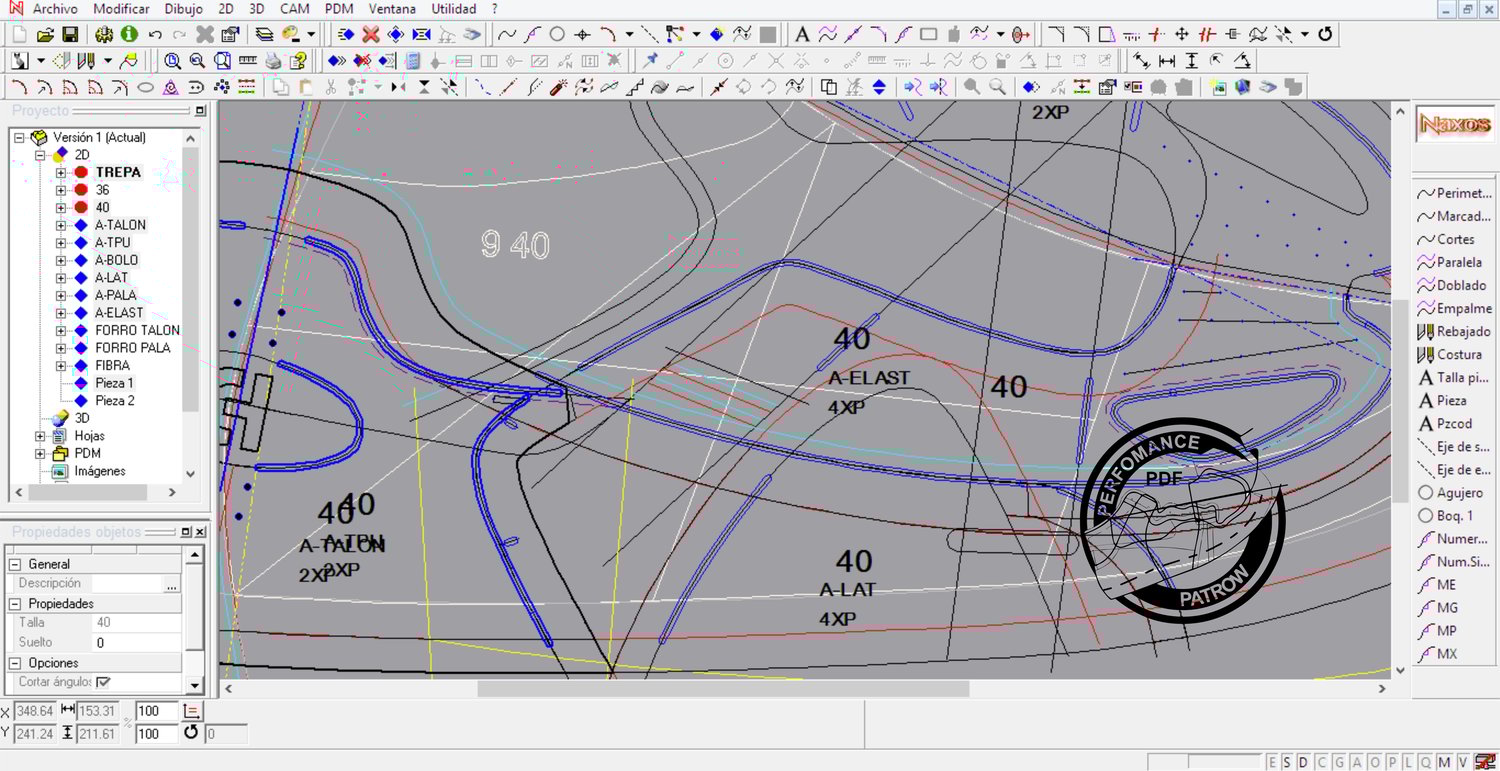Click the Save floppy disk icon
This screenshot has height=771, width=1500.
[70, 34]
